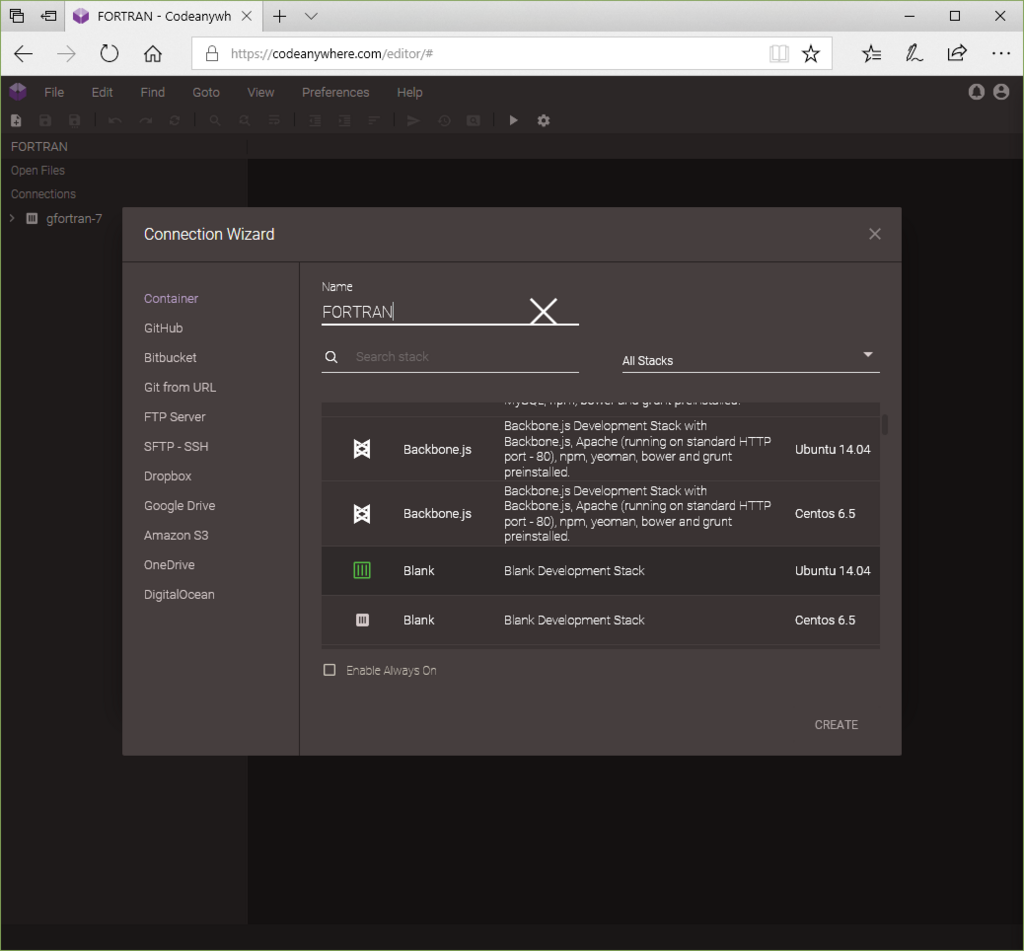Clear the Name field with X icon
Viewport: 1024px width, 951px height.
coord(543,311)
